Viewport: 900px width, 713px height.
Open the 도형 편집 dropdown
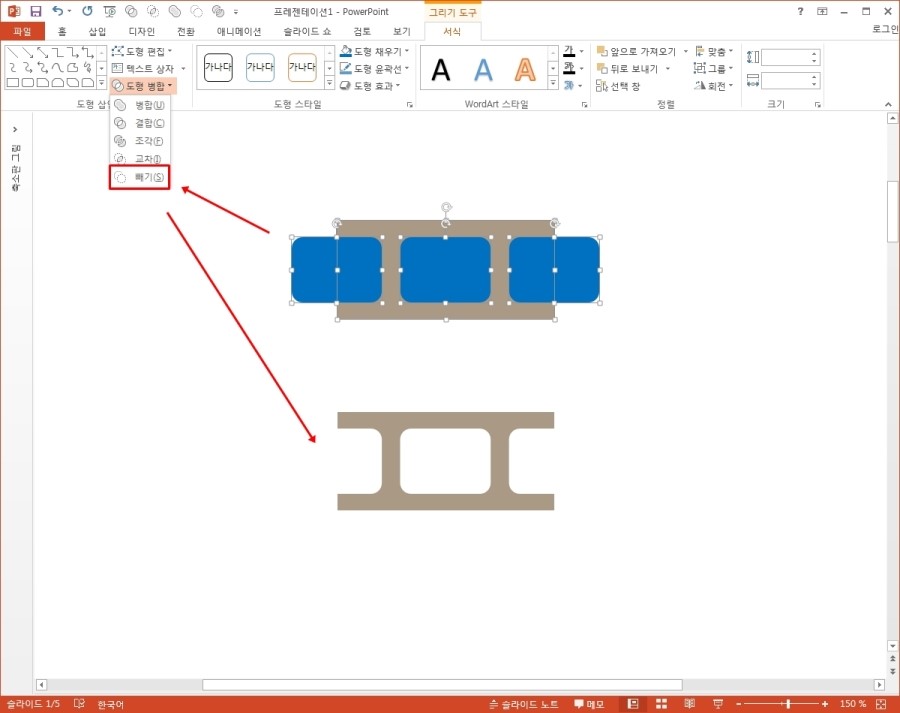pos(142,51)
